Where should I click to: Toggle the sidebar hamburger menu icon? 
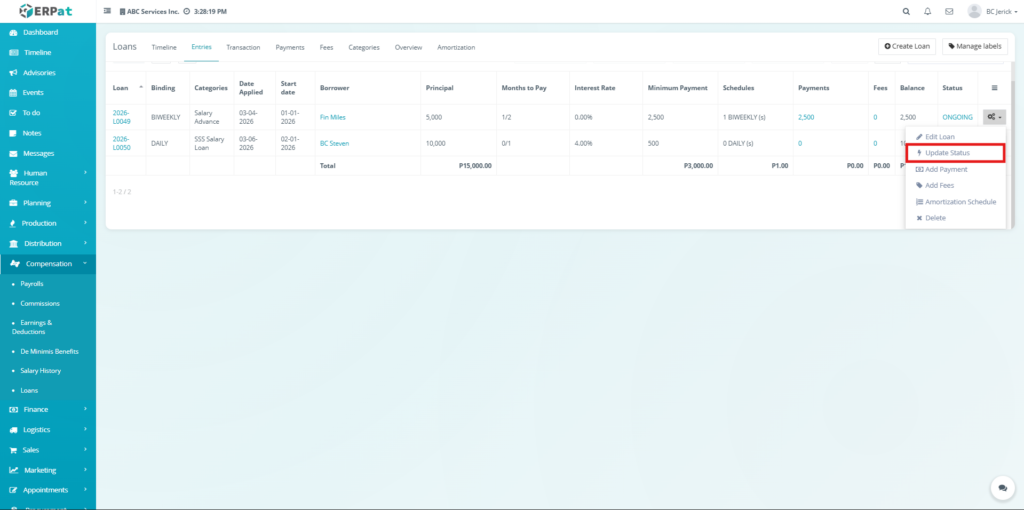point(107,11)
